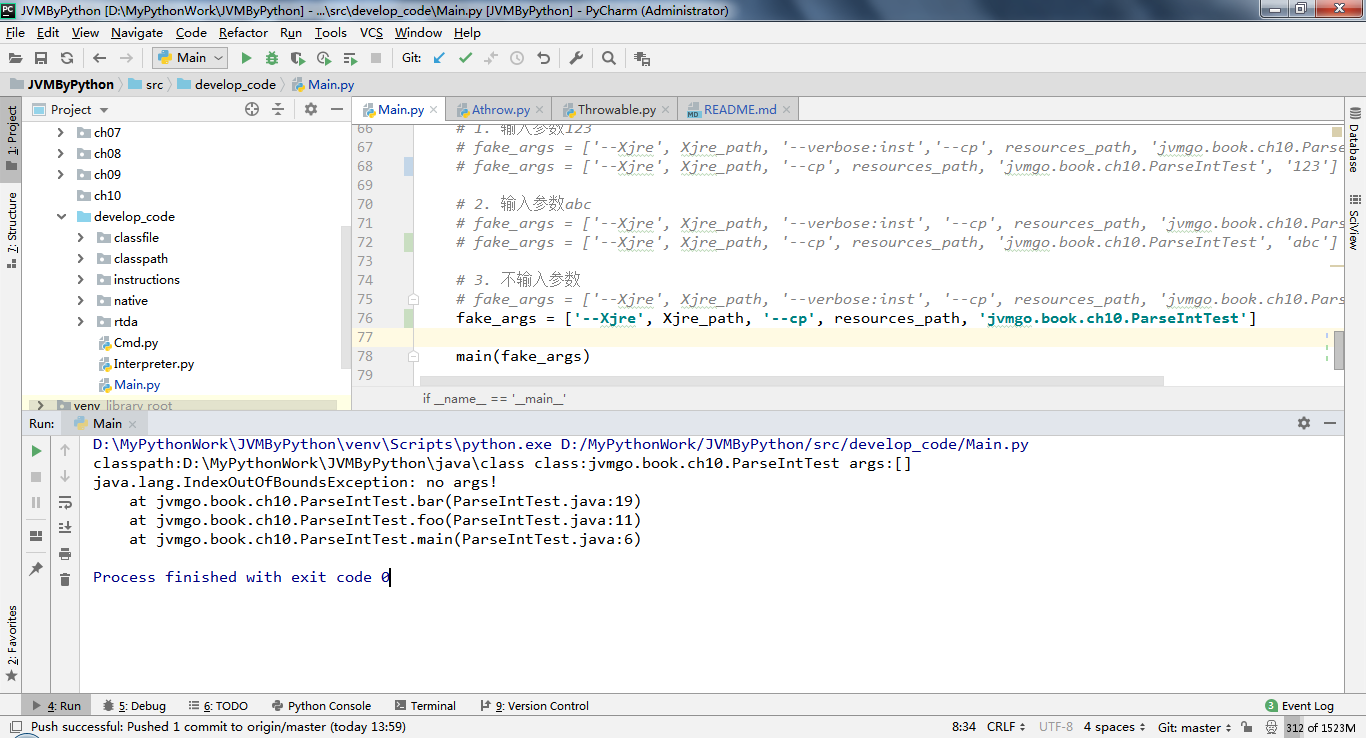Switch to the Athrow.py editor tab
1366x738 pixels.
tap(500, 109)
